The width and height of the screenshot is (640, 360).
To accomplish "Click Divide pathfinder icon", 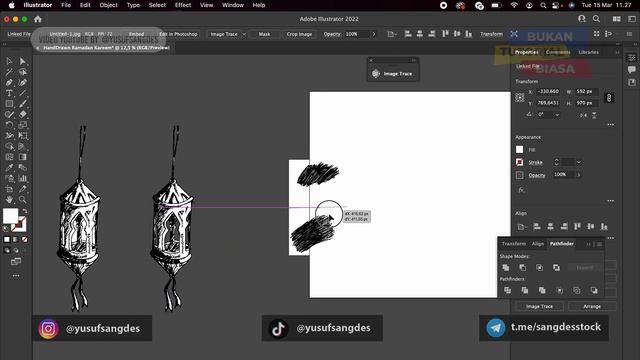I will pos(508,290).
